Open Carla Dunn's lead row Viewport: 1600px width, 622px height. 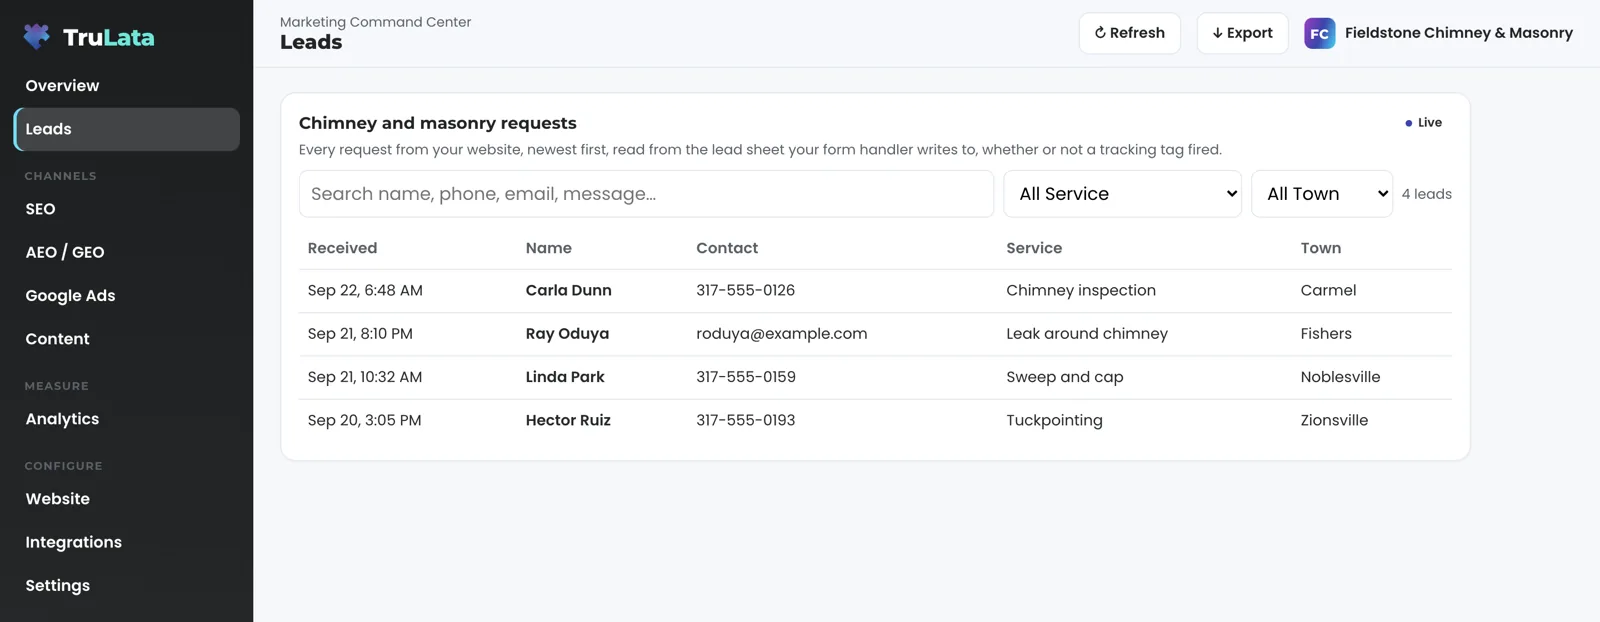pos(875,291)
